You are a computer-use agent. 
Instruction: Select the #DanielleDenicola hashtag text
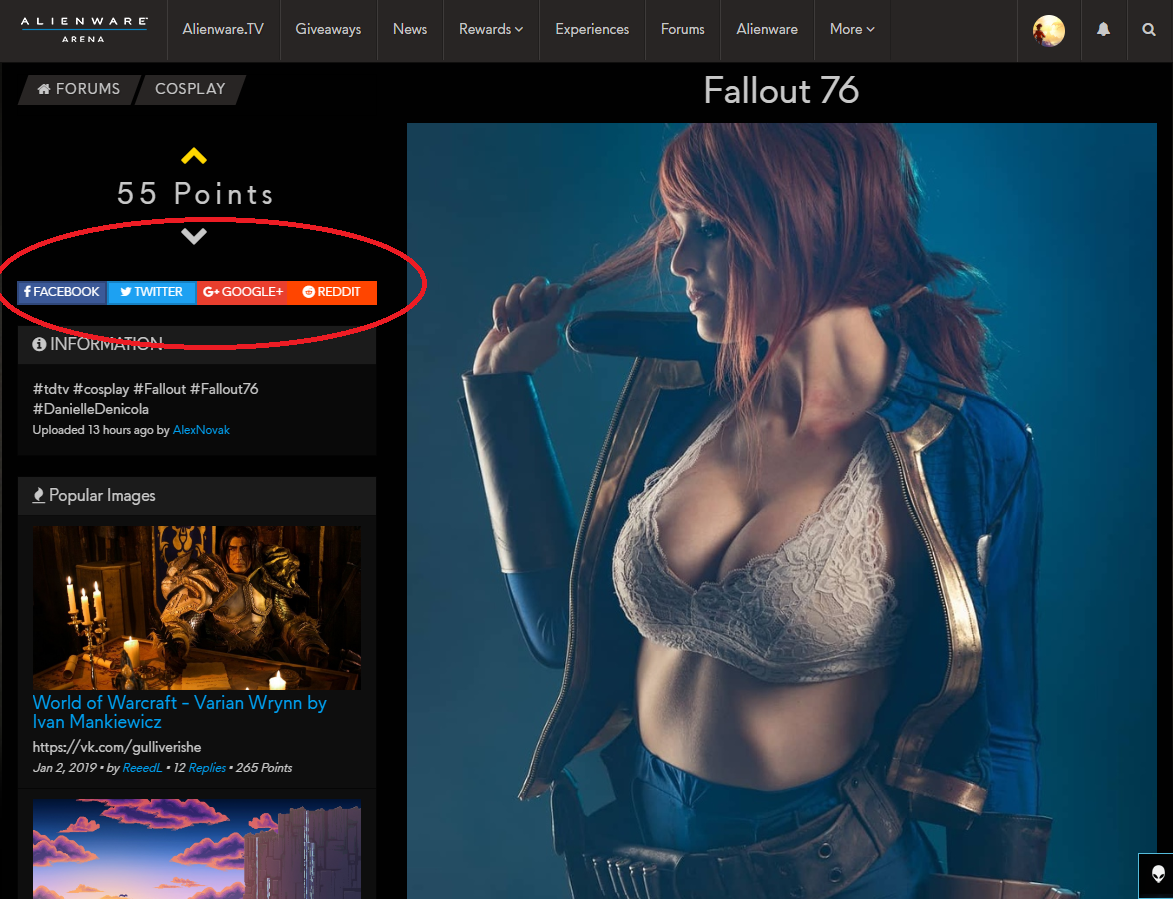(91, 409)
